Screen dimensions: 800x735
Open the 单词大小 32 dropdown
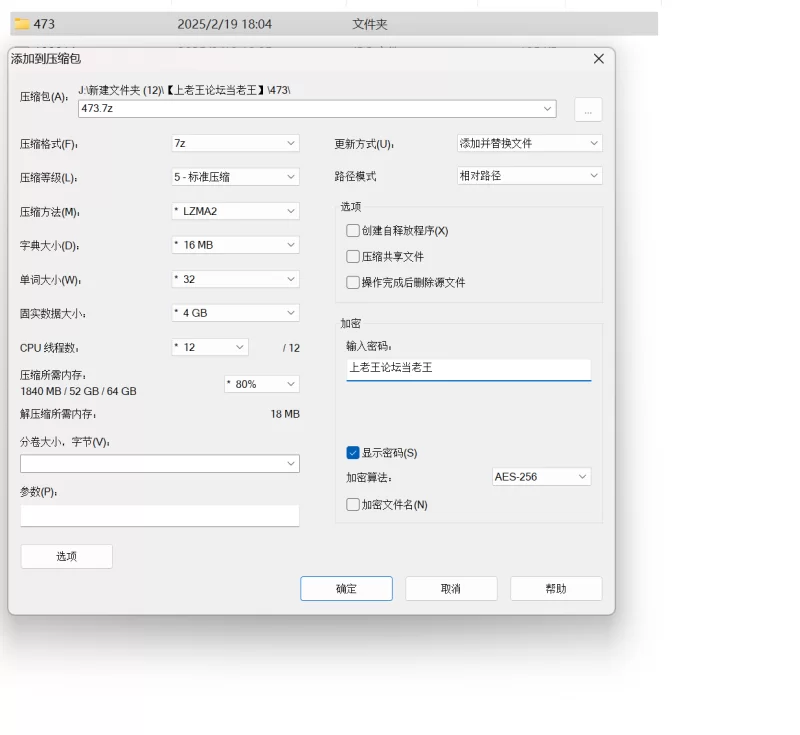click(235, 280)
